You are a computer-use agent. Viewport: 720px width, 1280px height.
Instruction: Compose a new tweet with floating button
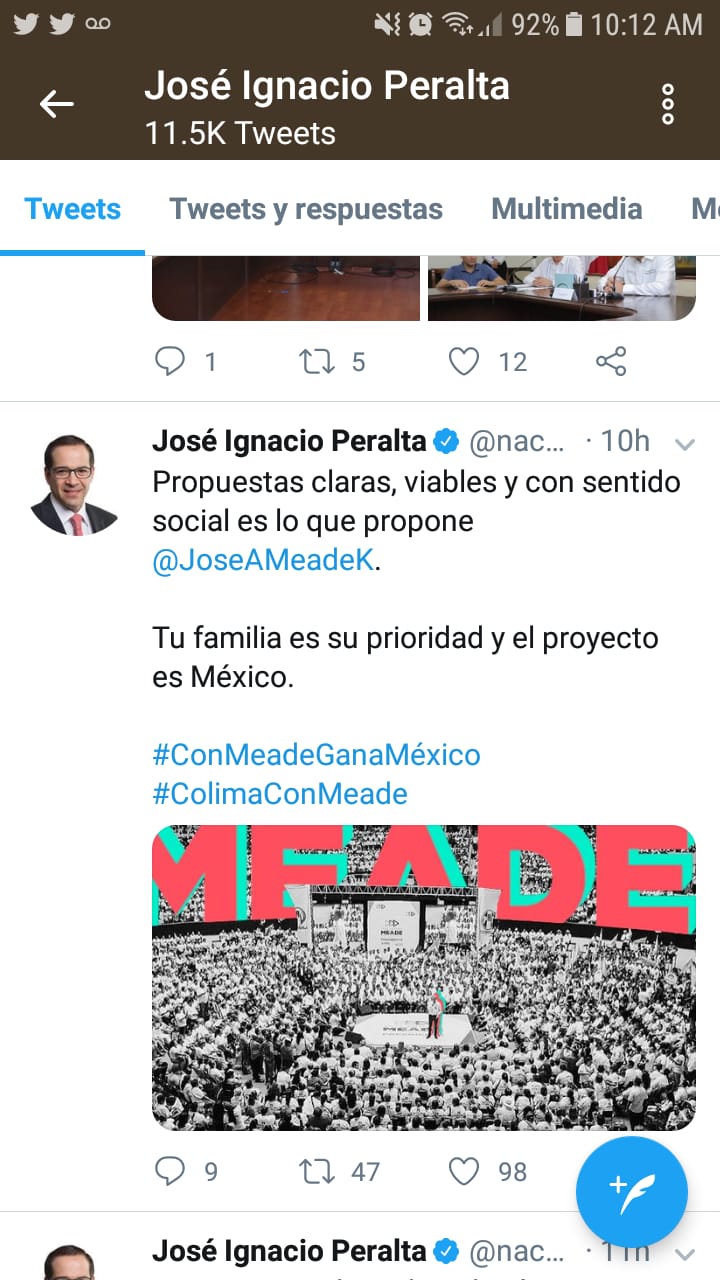tap(632, 1192)
